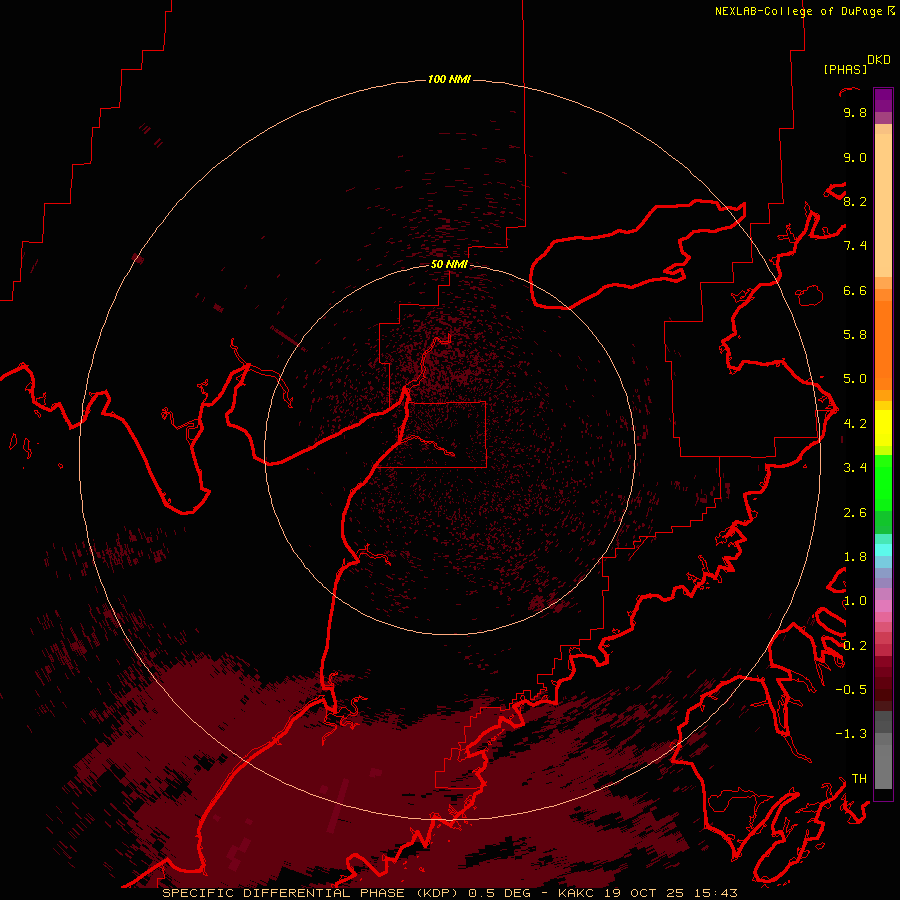Click the 4.2 scale value

pyautogui.click(x=855, y=424)
